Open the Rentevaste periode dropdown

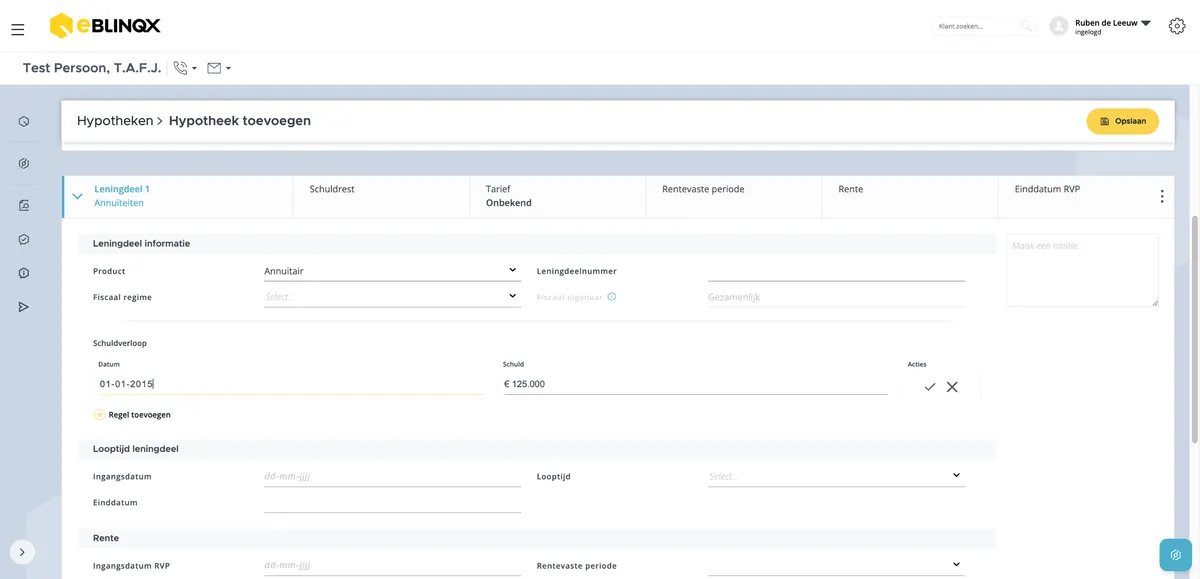click(836, 566)
